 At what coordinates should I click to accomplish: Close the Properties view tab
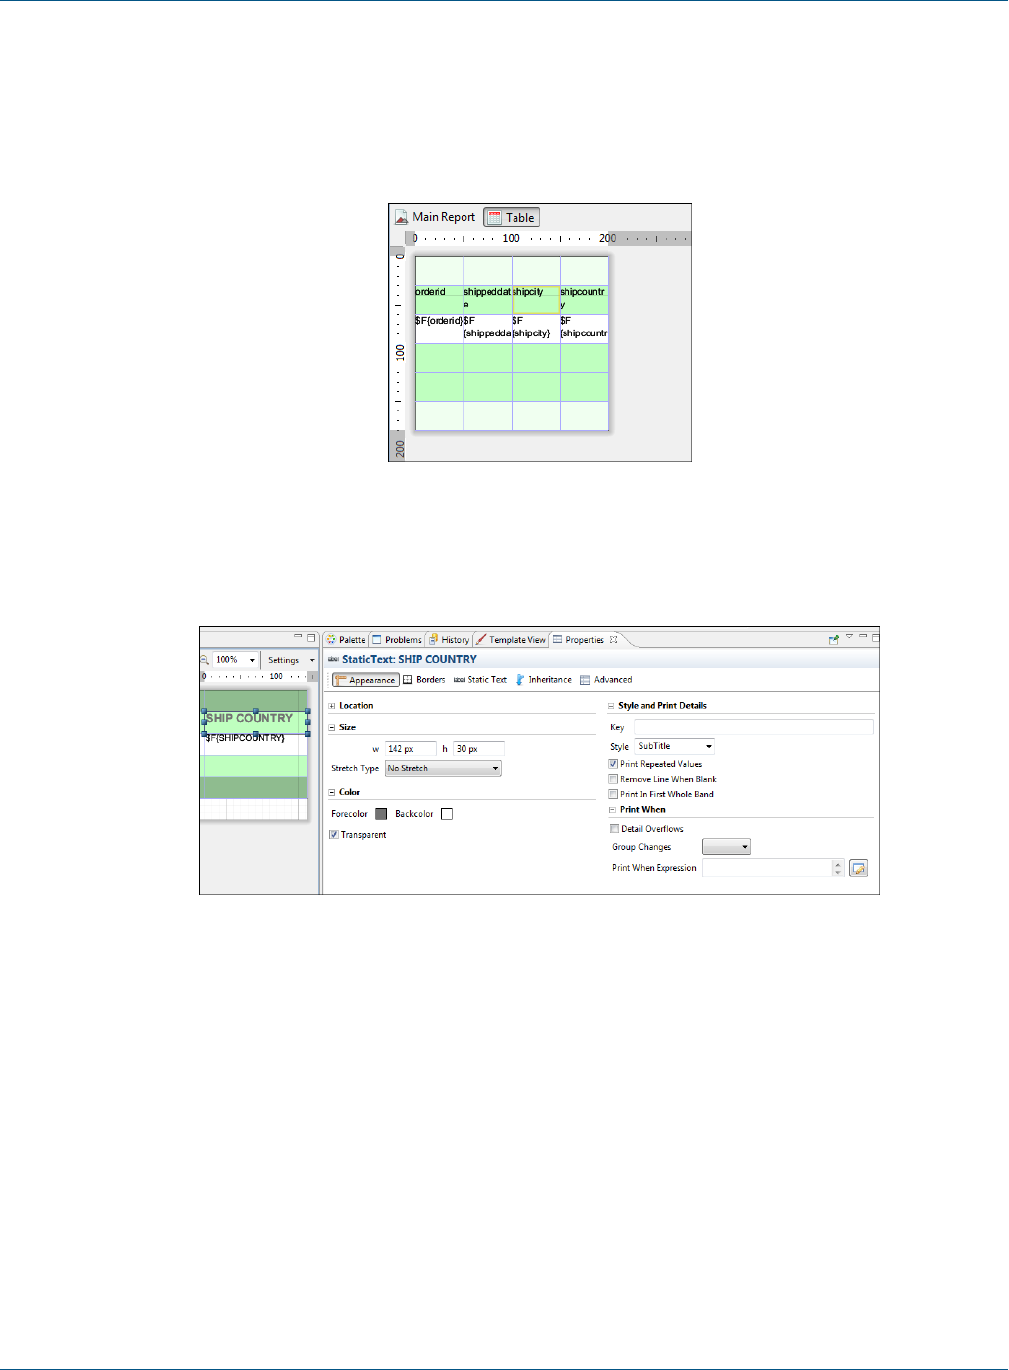[x=614, y=640]
